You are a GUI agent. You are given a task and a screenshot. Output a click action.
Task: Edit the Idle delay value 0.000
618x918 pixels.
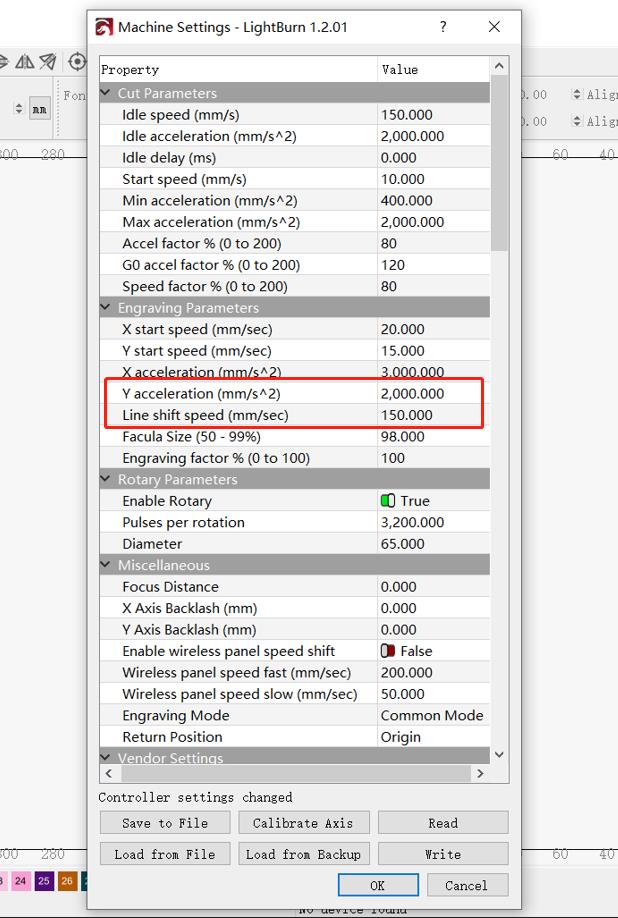[x=434, y=157]
